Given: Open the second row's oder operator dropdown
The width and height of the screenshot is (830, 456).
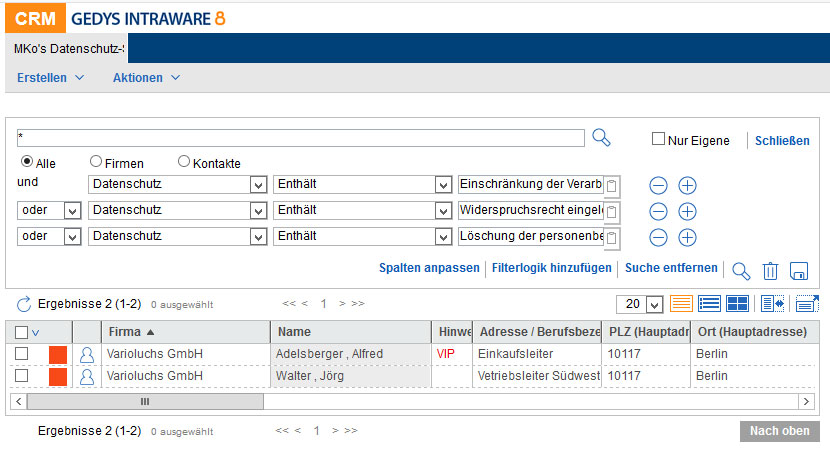Looking at the screenshot, I should (x=72, y=211).
